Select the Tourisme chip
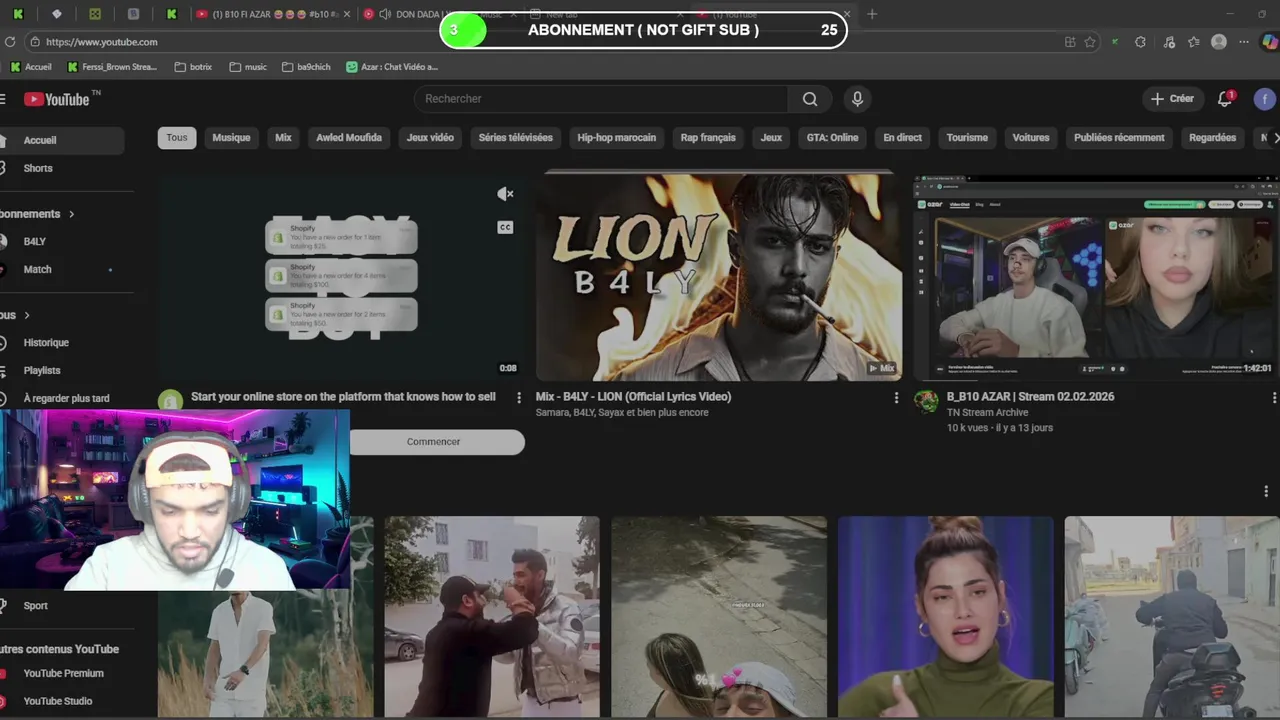This screenshot has width=1280, height=720. click(967, 138)
